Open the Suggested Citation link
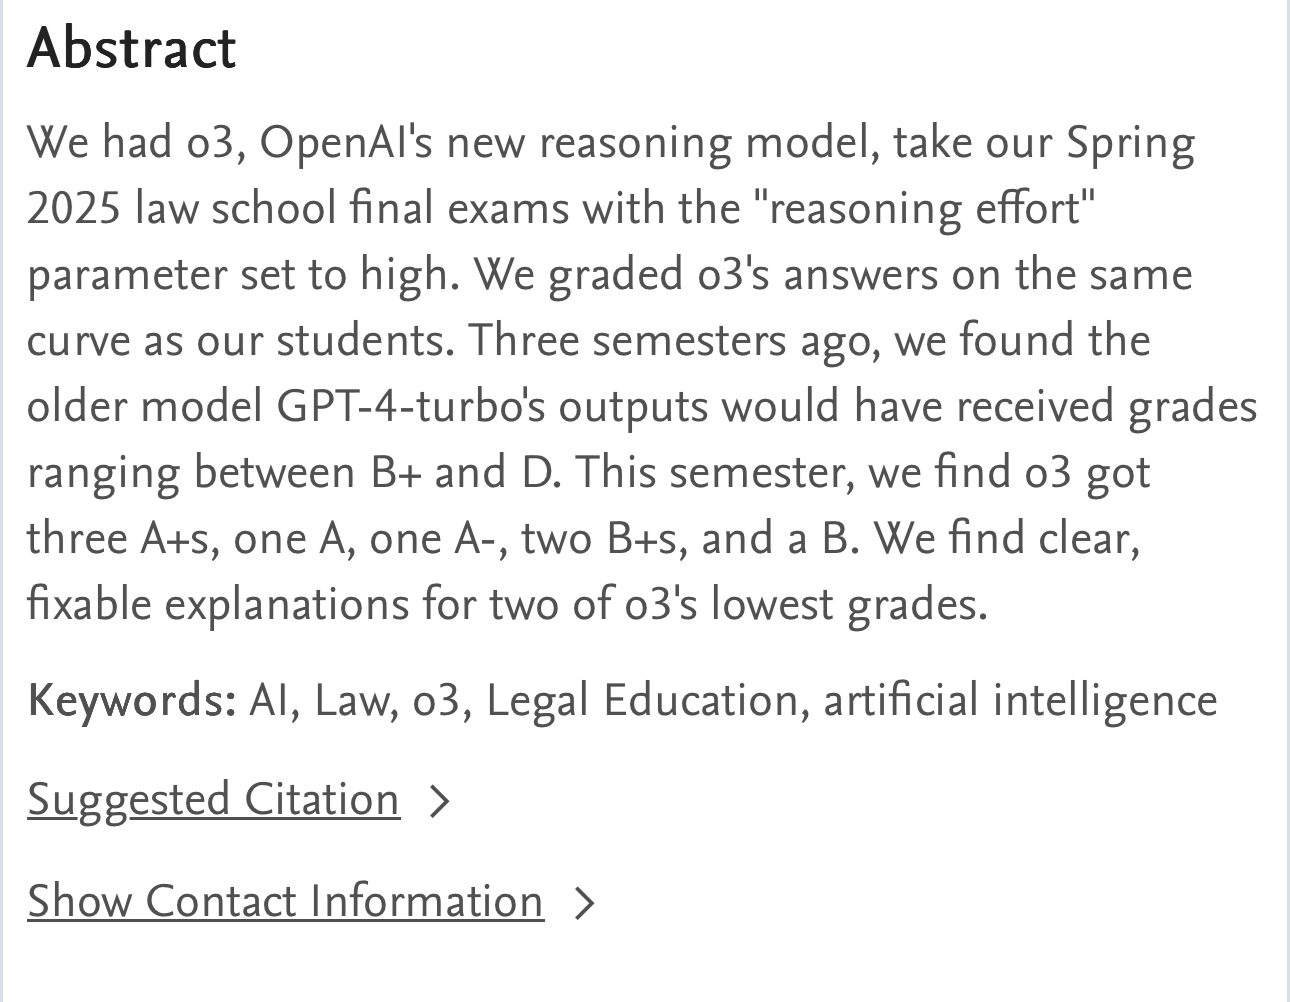This screenshot has width=1290, height=1002. point(213,800)
